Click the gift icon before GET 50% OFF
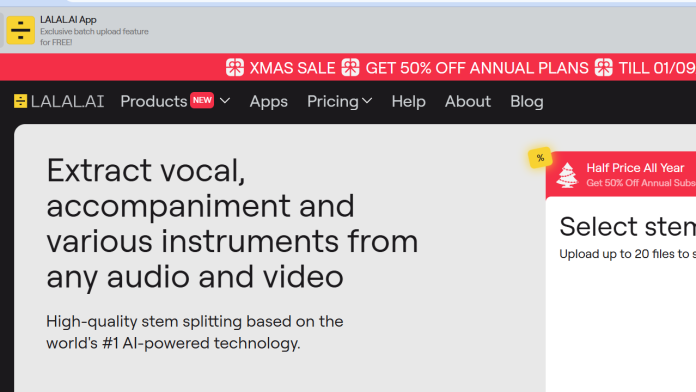The height and width of the screenshot is (392, 696). click(x=350, y=67)
